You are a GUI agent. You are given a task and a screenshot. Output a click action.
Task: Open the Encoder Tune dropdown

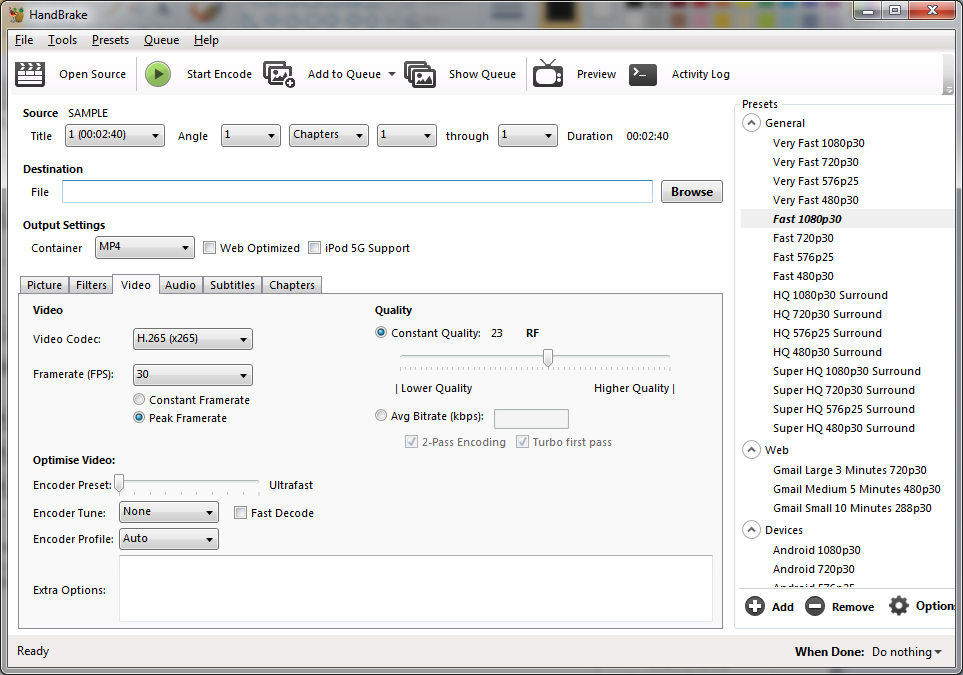click(169, 512)
